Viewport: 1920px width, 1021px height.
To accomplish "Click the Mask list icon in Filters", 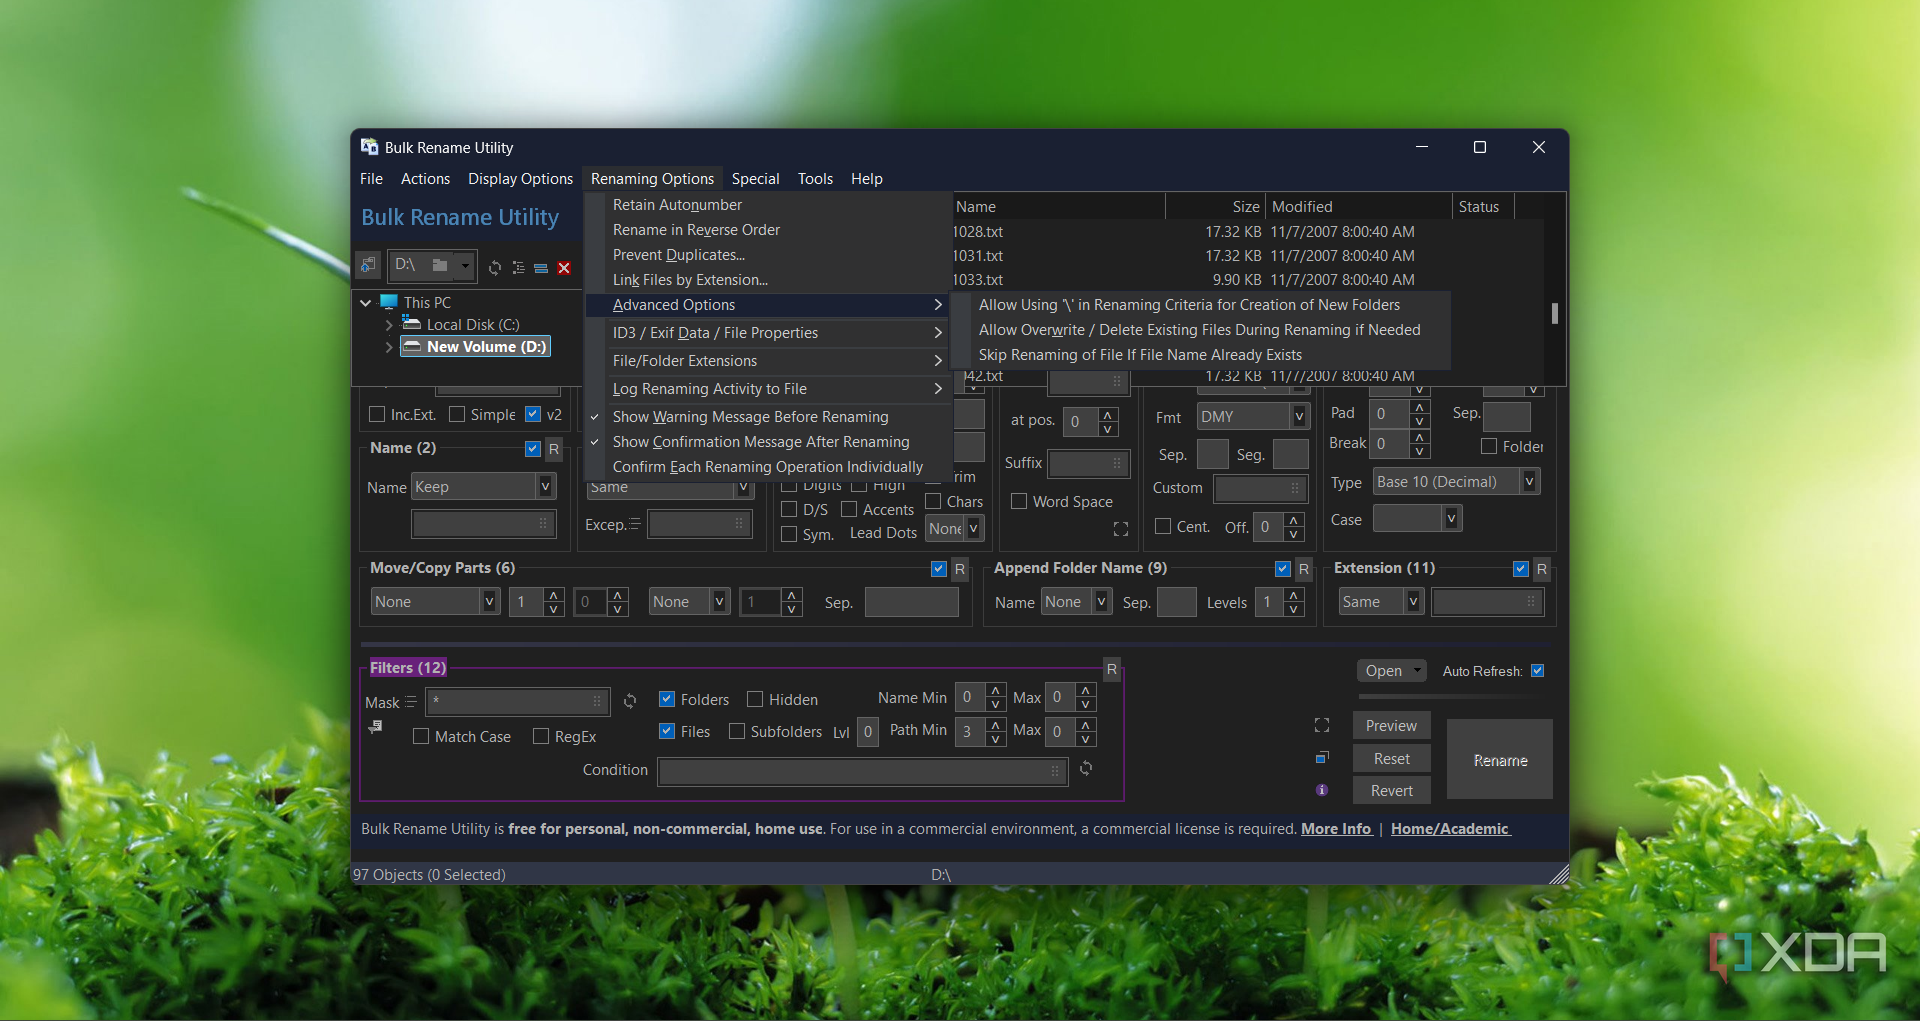I will (x=411, y=702).
